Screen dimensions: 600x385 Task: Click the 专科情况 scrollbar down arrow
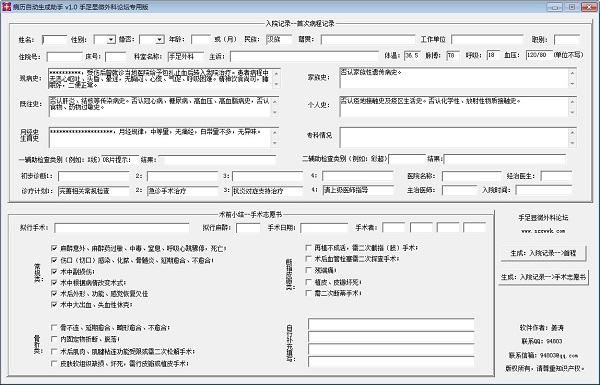(x=572, y=143)
